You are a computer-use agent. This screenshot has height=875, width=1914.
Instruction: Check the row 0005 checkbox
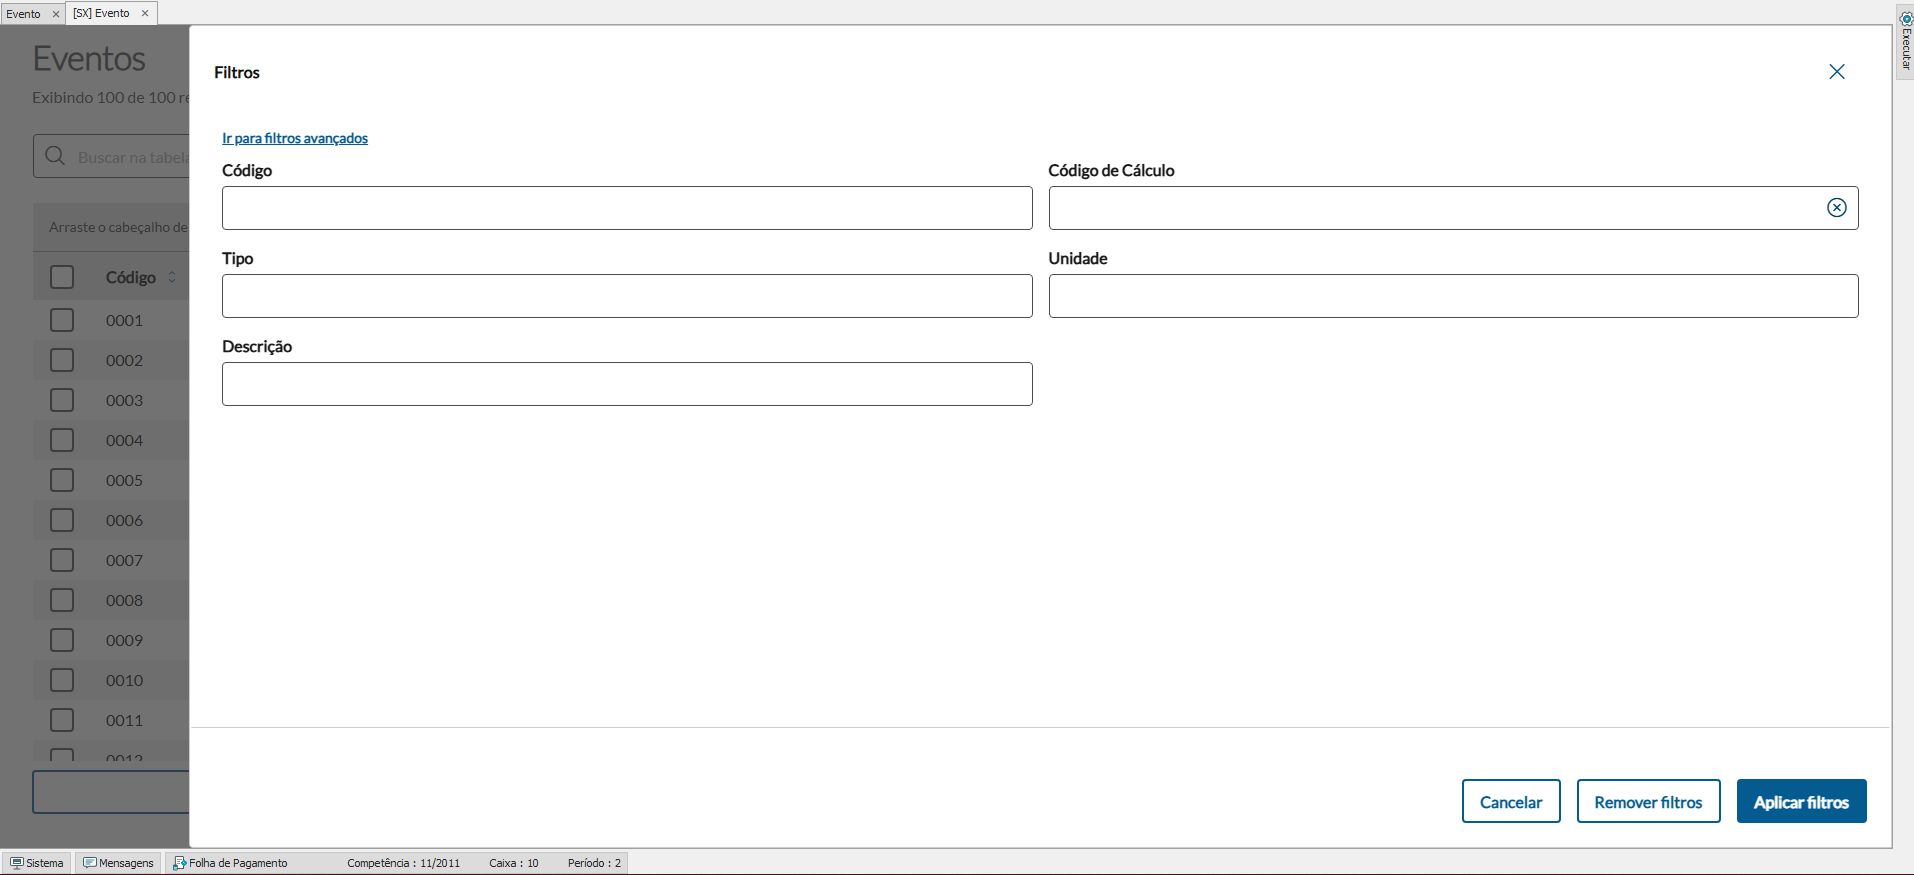[62, 480]
